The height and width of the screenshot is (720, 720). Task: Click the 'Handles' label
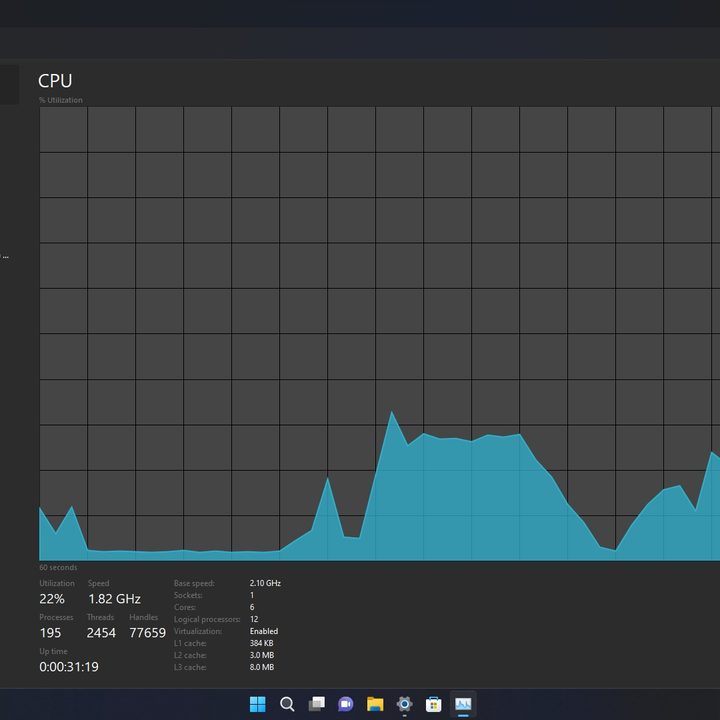click(144, 617)
